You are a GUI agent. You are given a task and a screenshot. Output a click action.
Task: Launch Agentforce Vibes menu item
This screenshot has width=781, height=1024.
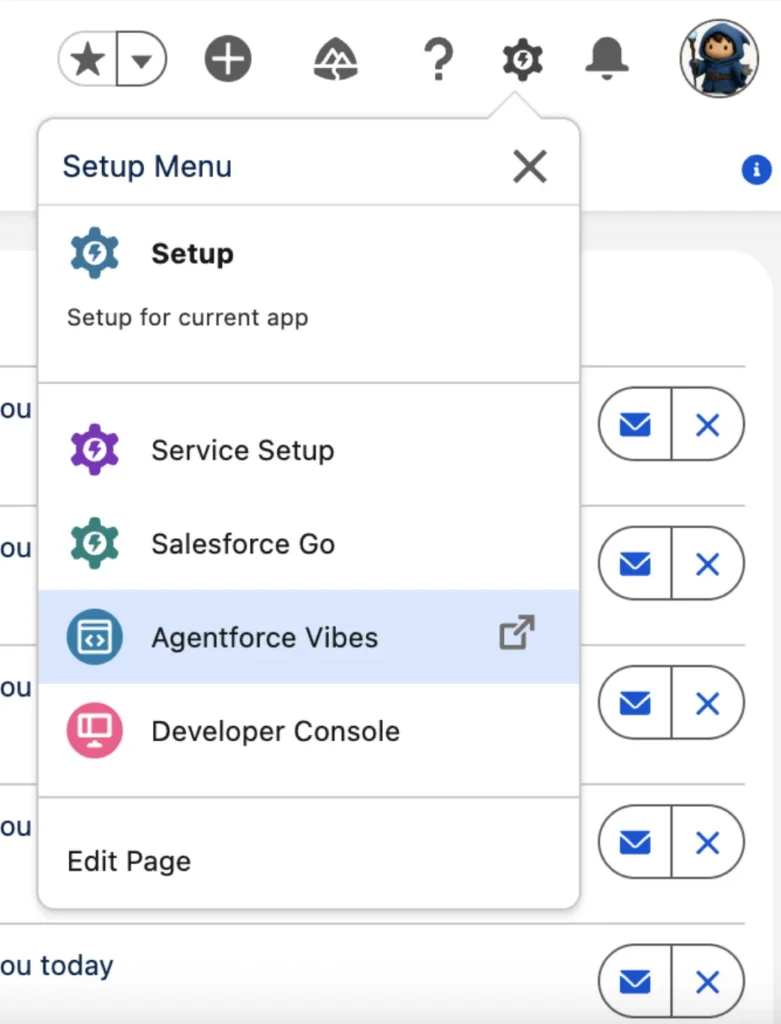265,637
